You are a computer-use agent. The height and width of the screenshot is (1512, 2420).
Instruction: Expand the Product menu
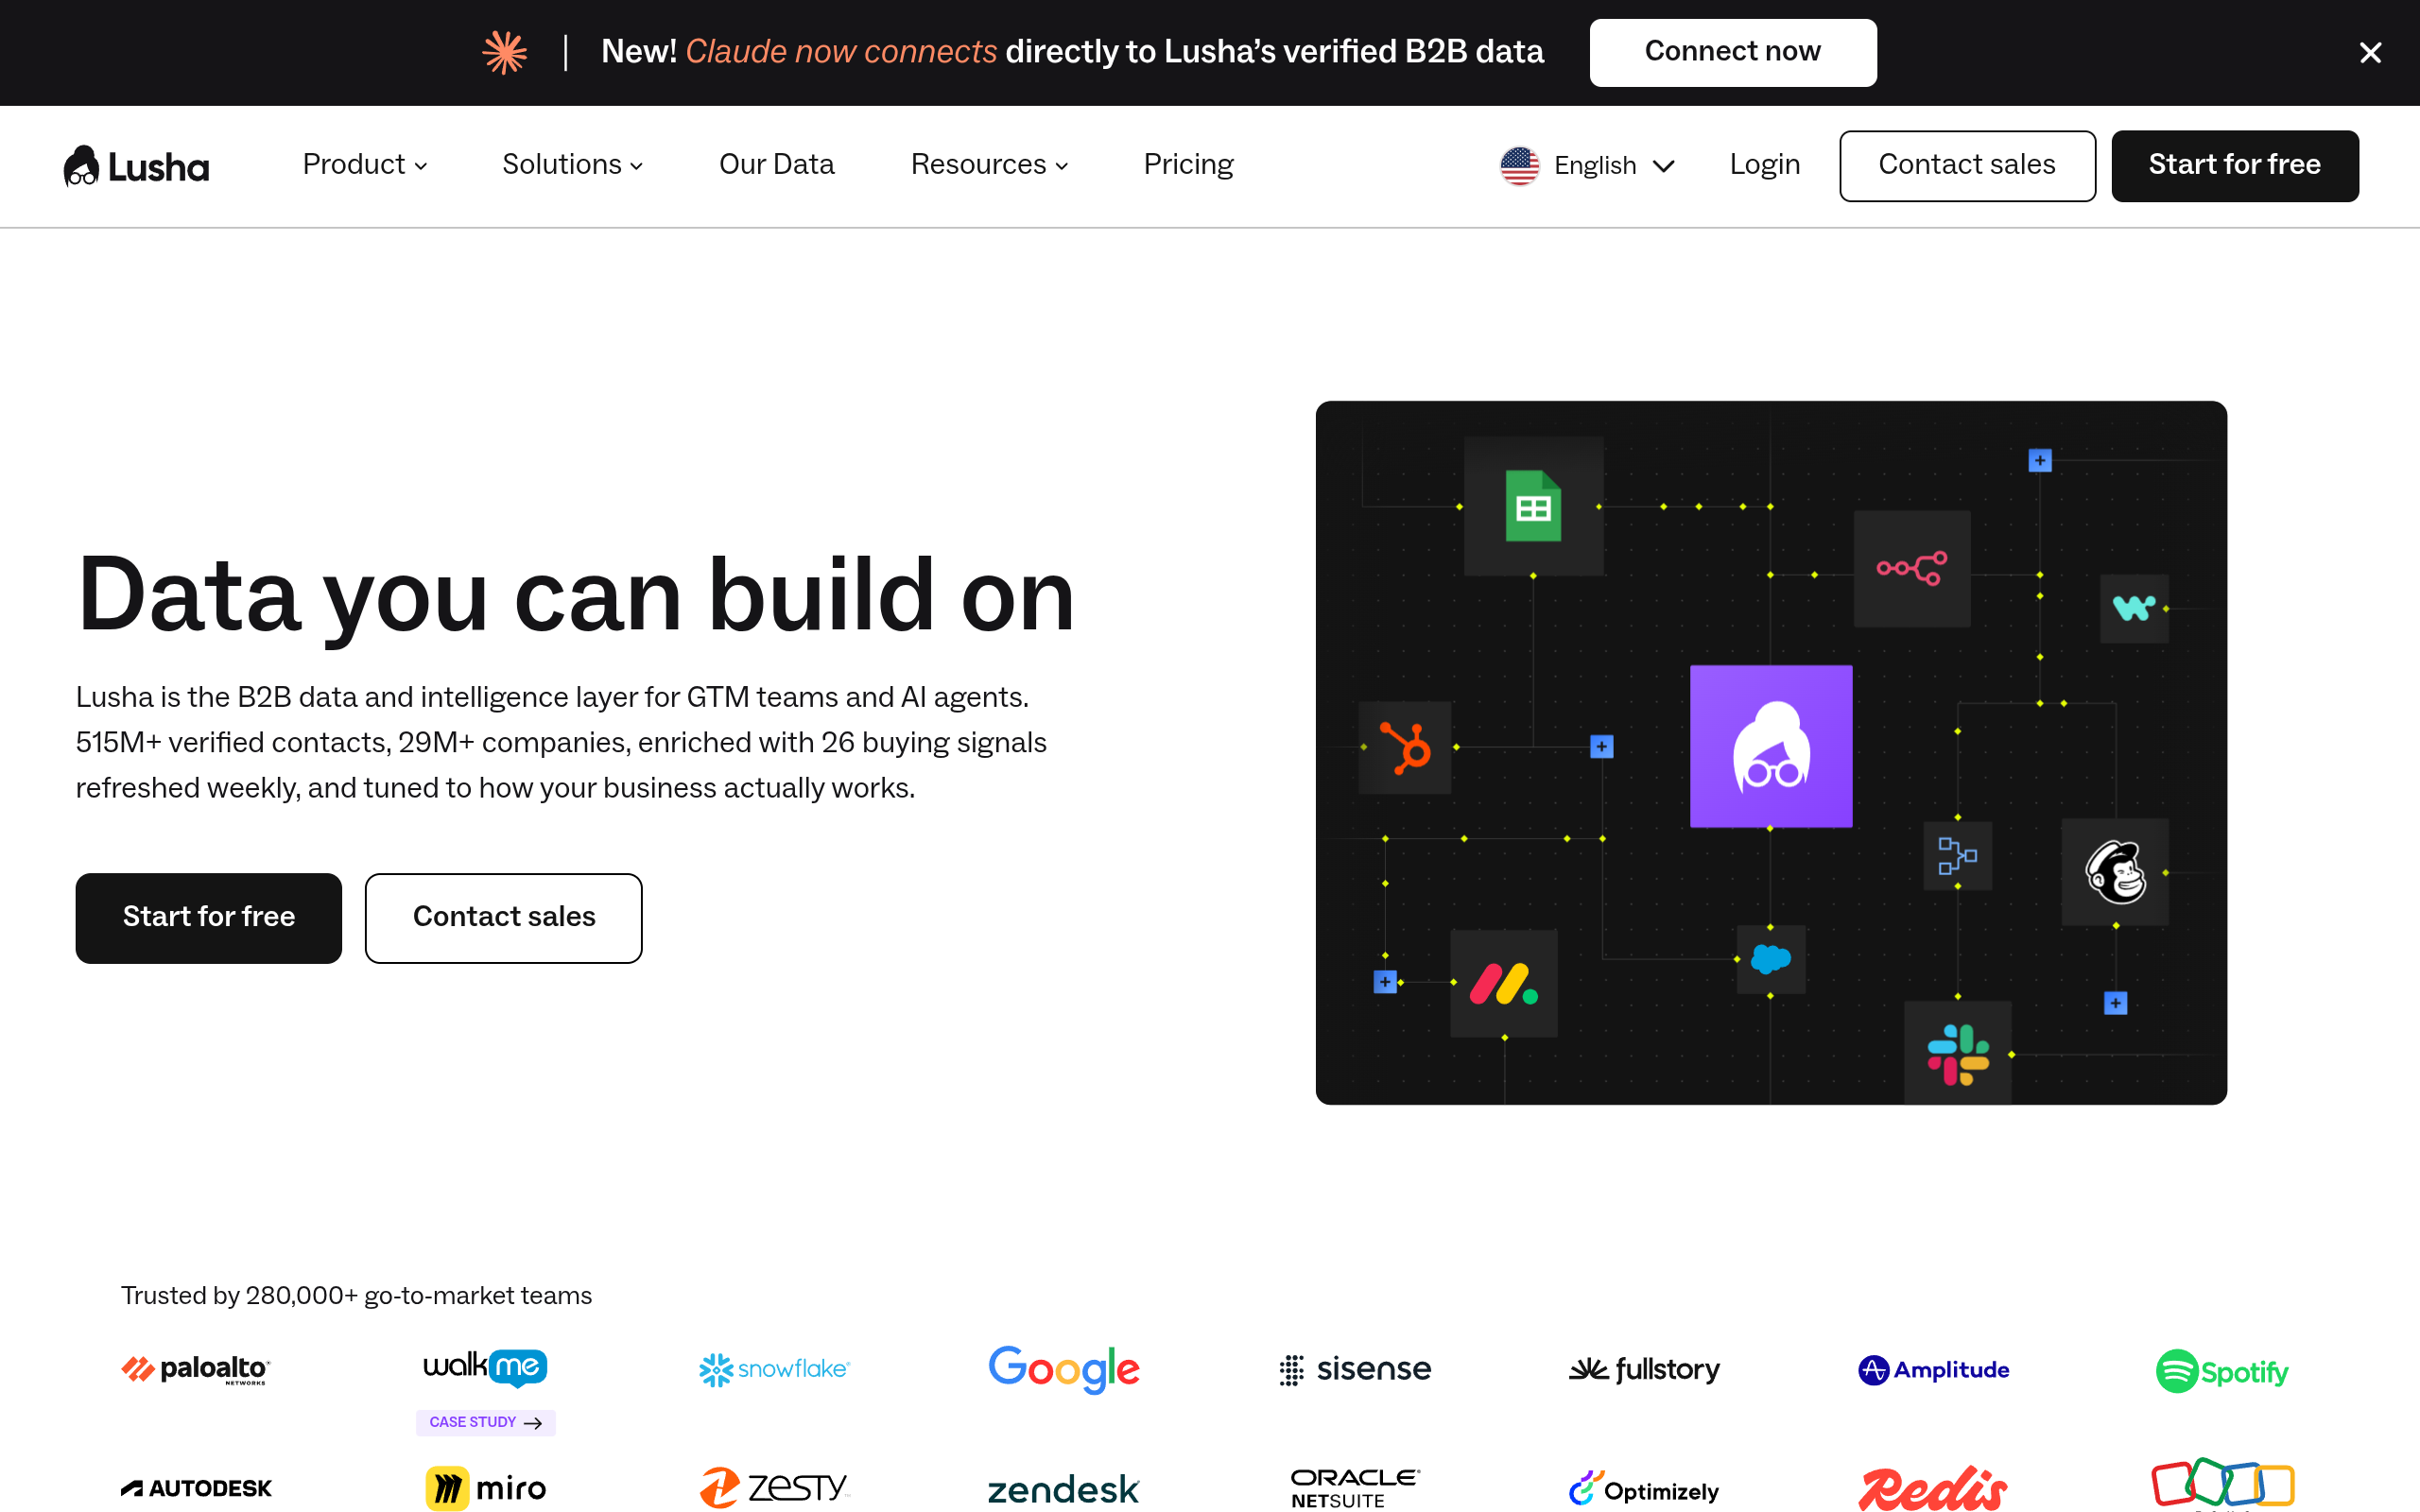pyautogui.click(x=365, y=164)
